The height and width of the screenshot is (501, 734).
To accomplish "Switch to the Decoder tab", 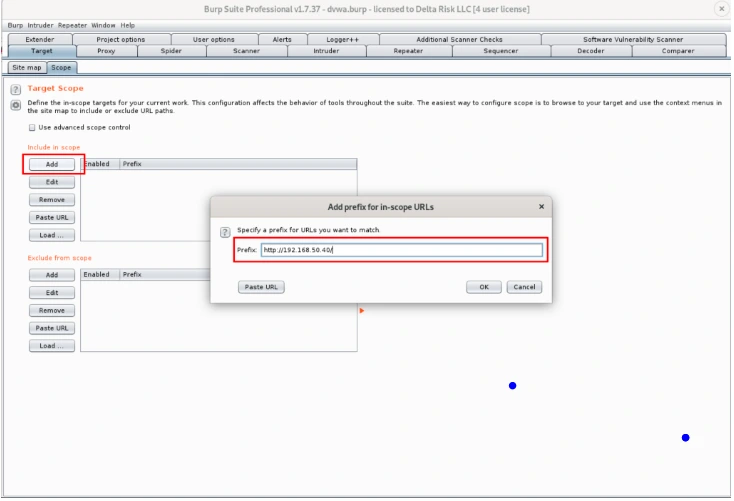I will coord(591,51).
